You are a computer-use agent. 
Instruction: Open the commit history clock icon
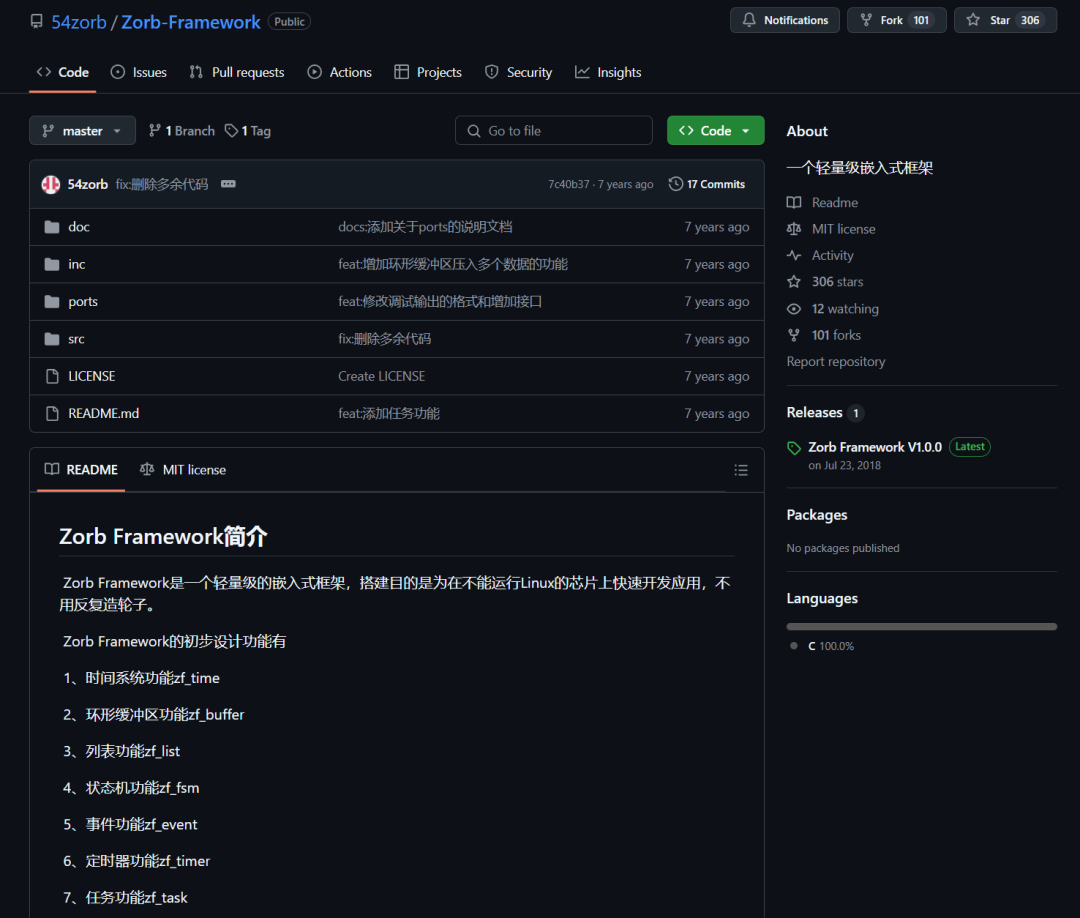tap(678, 183)
